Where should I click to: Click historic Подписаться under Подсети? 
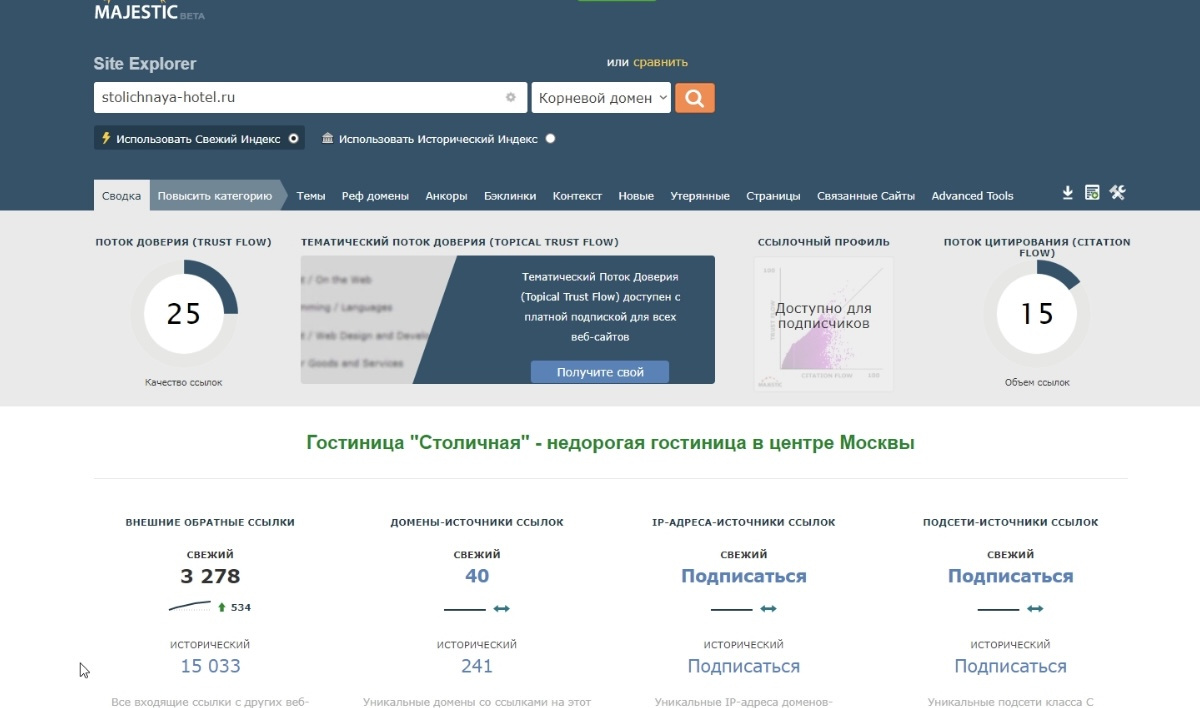(x=1010, y=666)
